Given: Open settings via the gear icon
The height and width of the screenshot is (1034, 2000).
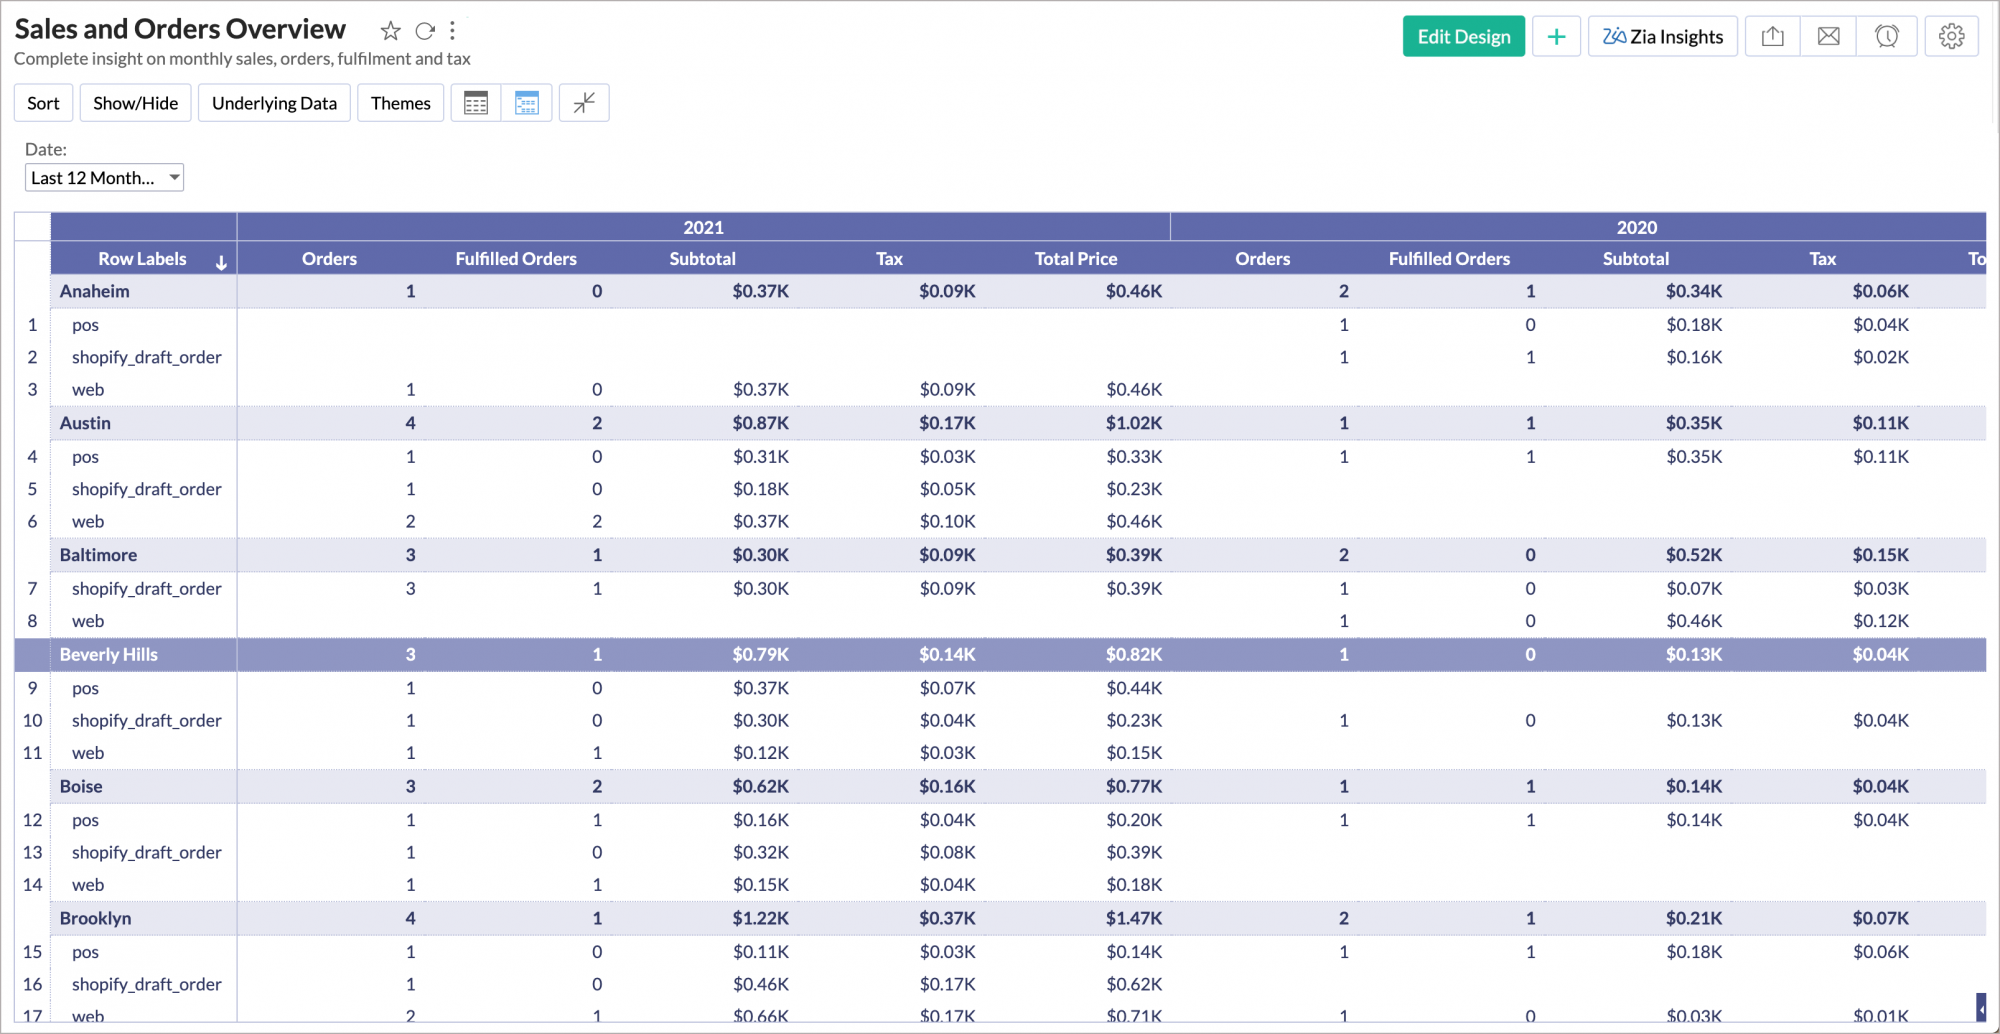Looking at the screenshot, I should coord(1951,37).
